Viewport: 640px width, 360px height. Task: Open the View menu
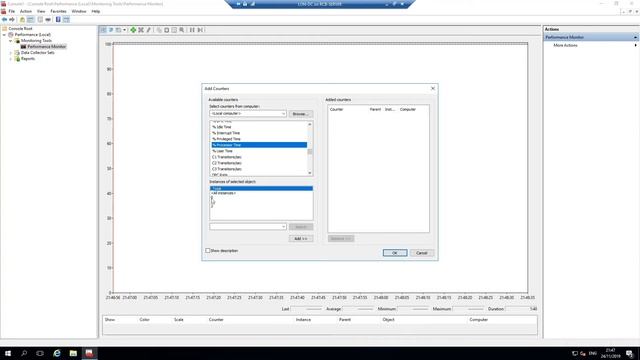click(x=41, y=11)
